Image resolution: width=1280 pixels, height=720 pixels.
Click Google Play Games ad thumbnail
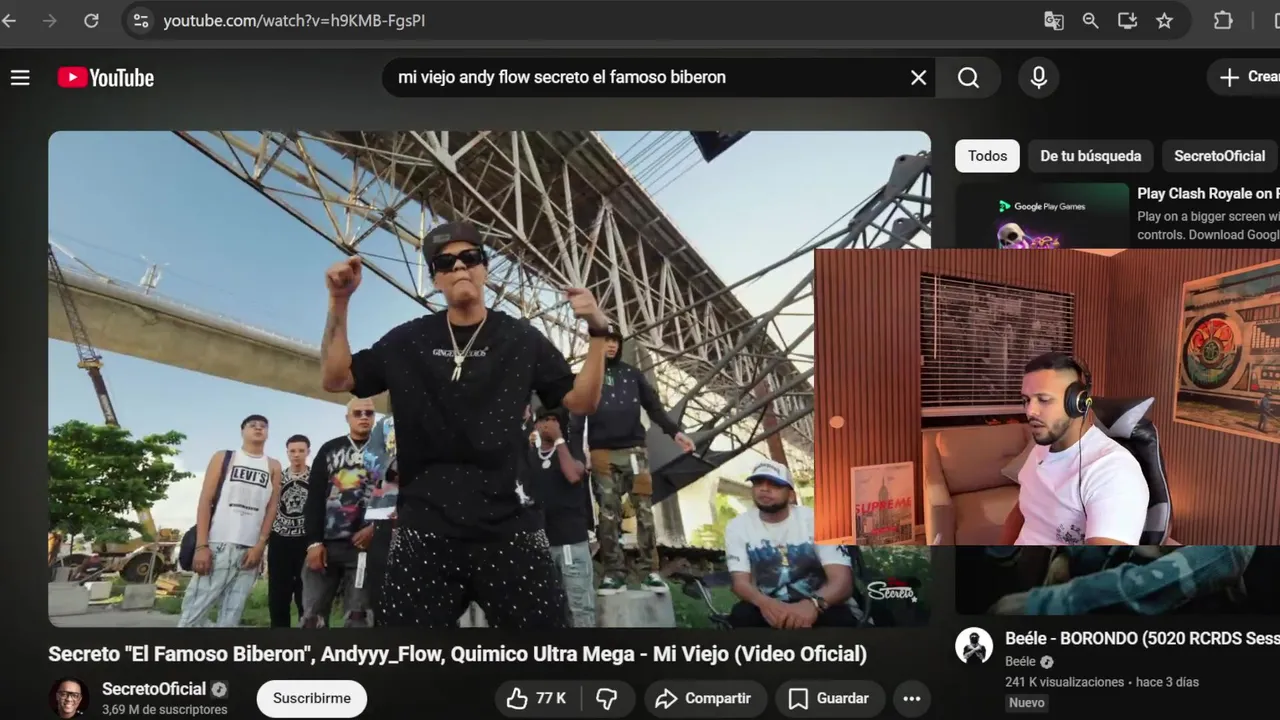(x=1042, y=215)
